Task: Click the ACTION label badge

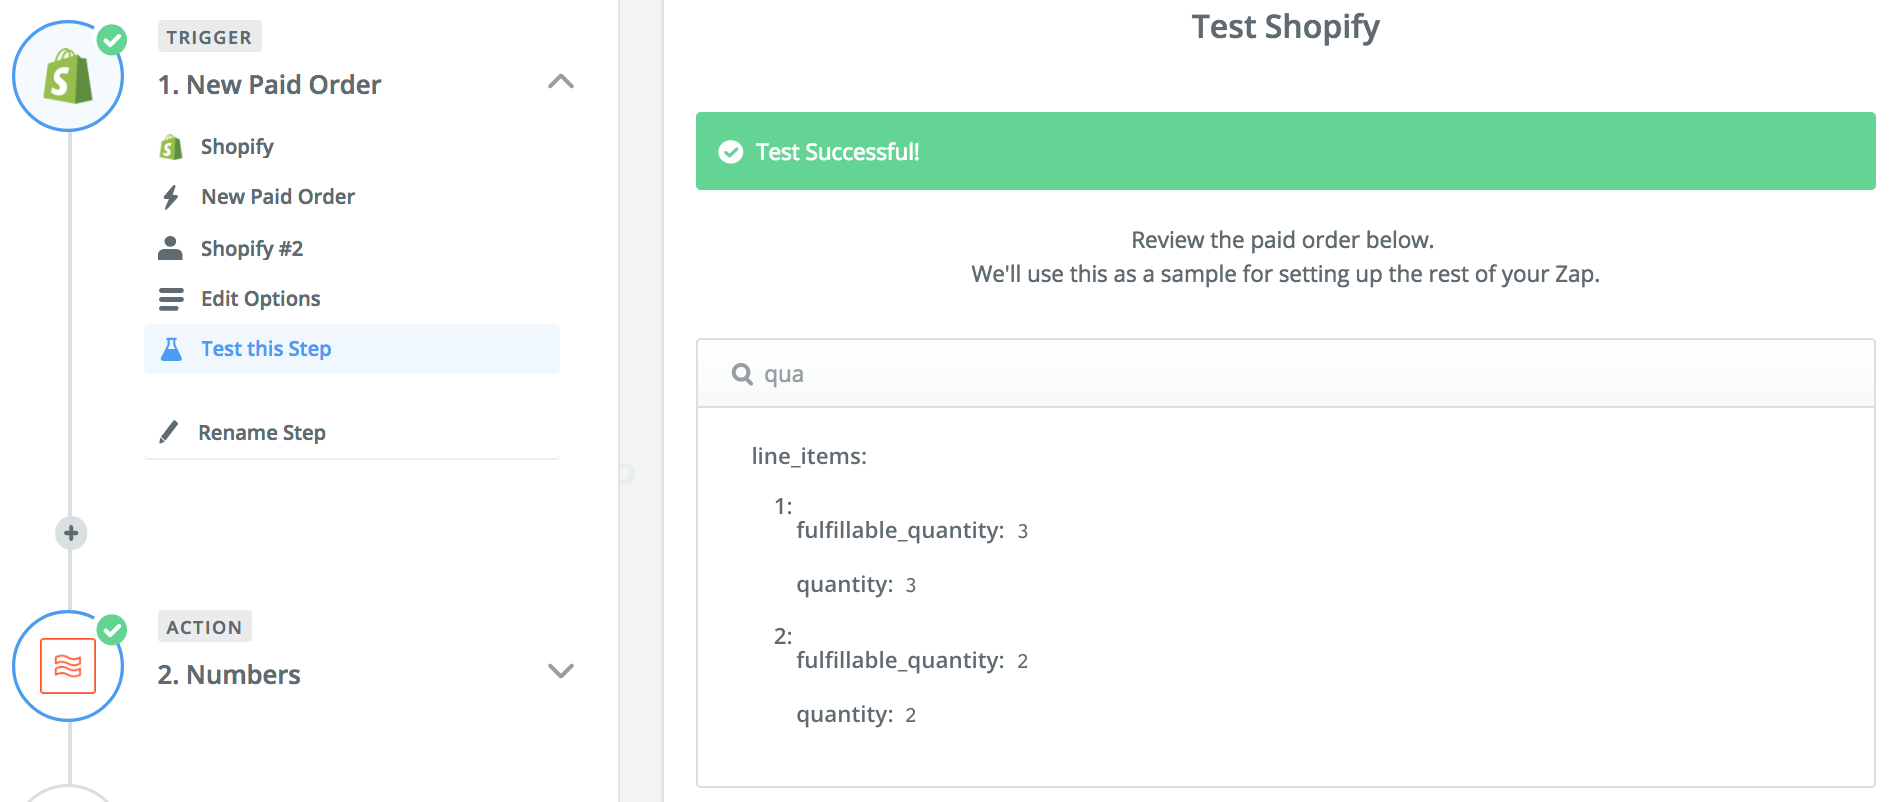Action: click(x=205, y=627)
